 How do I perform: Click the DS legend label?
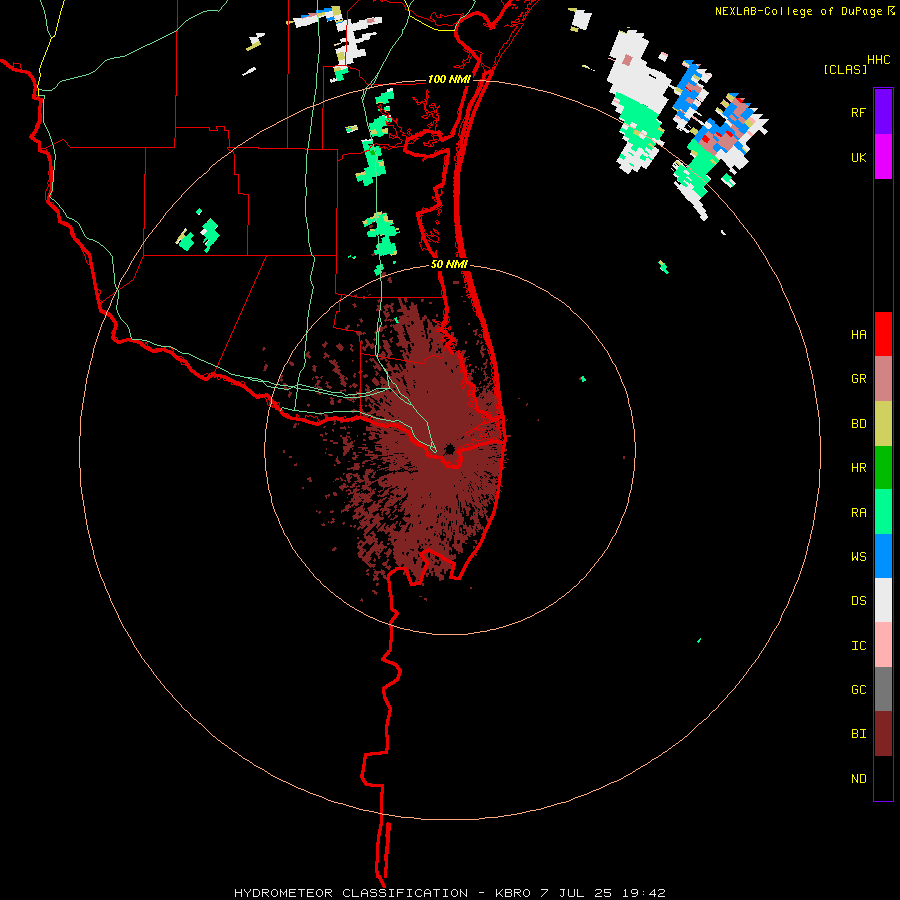click(858, 601)
